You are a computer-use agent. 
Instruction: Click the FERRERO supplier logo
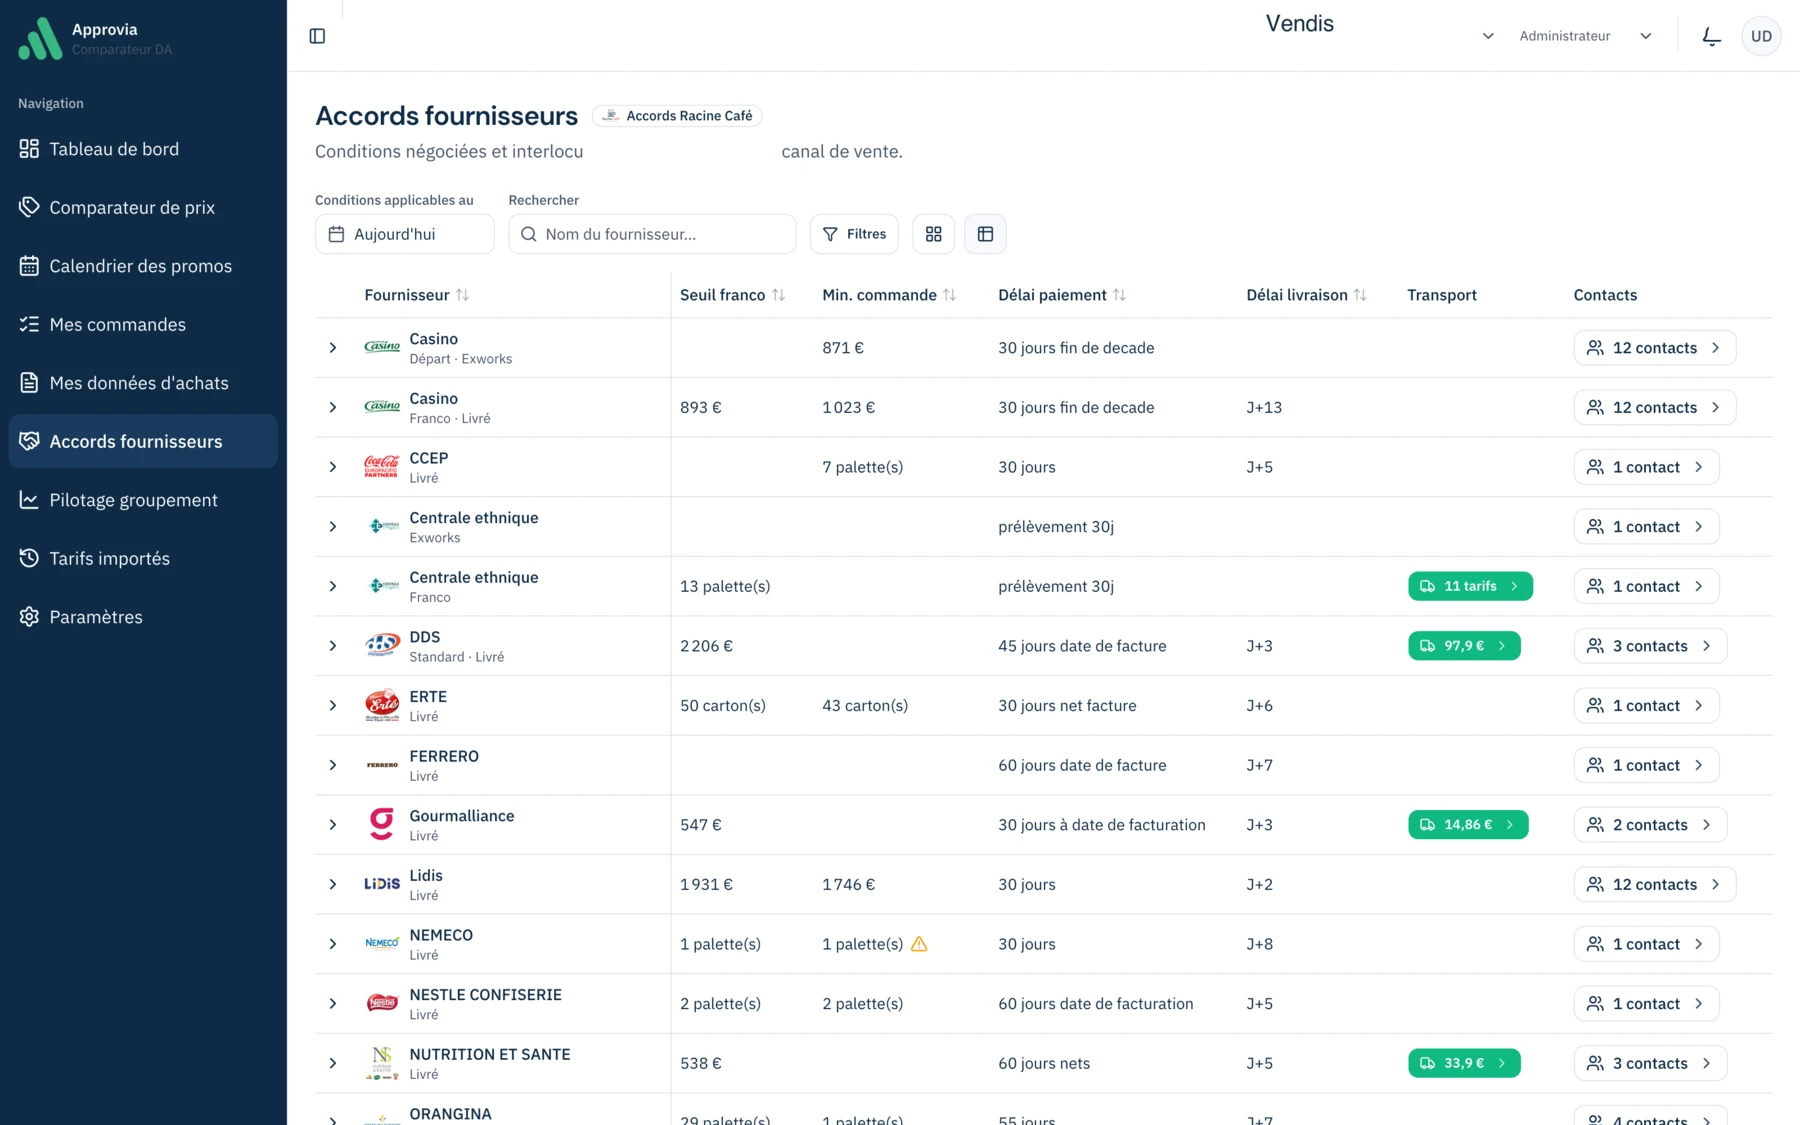coord(381,765)
